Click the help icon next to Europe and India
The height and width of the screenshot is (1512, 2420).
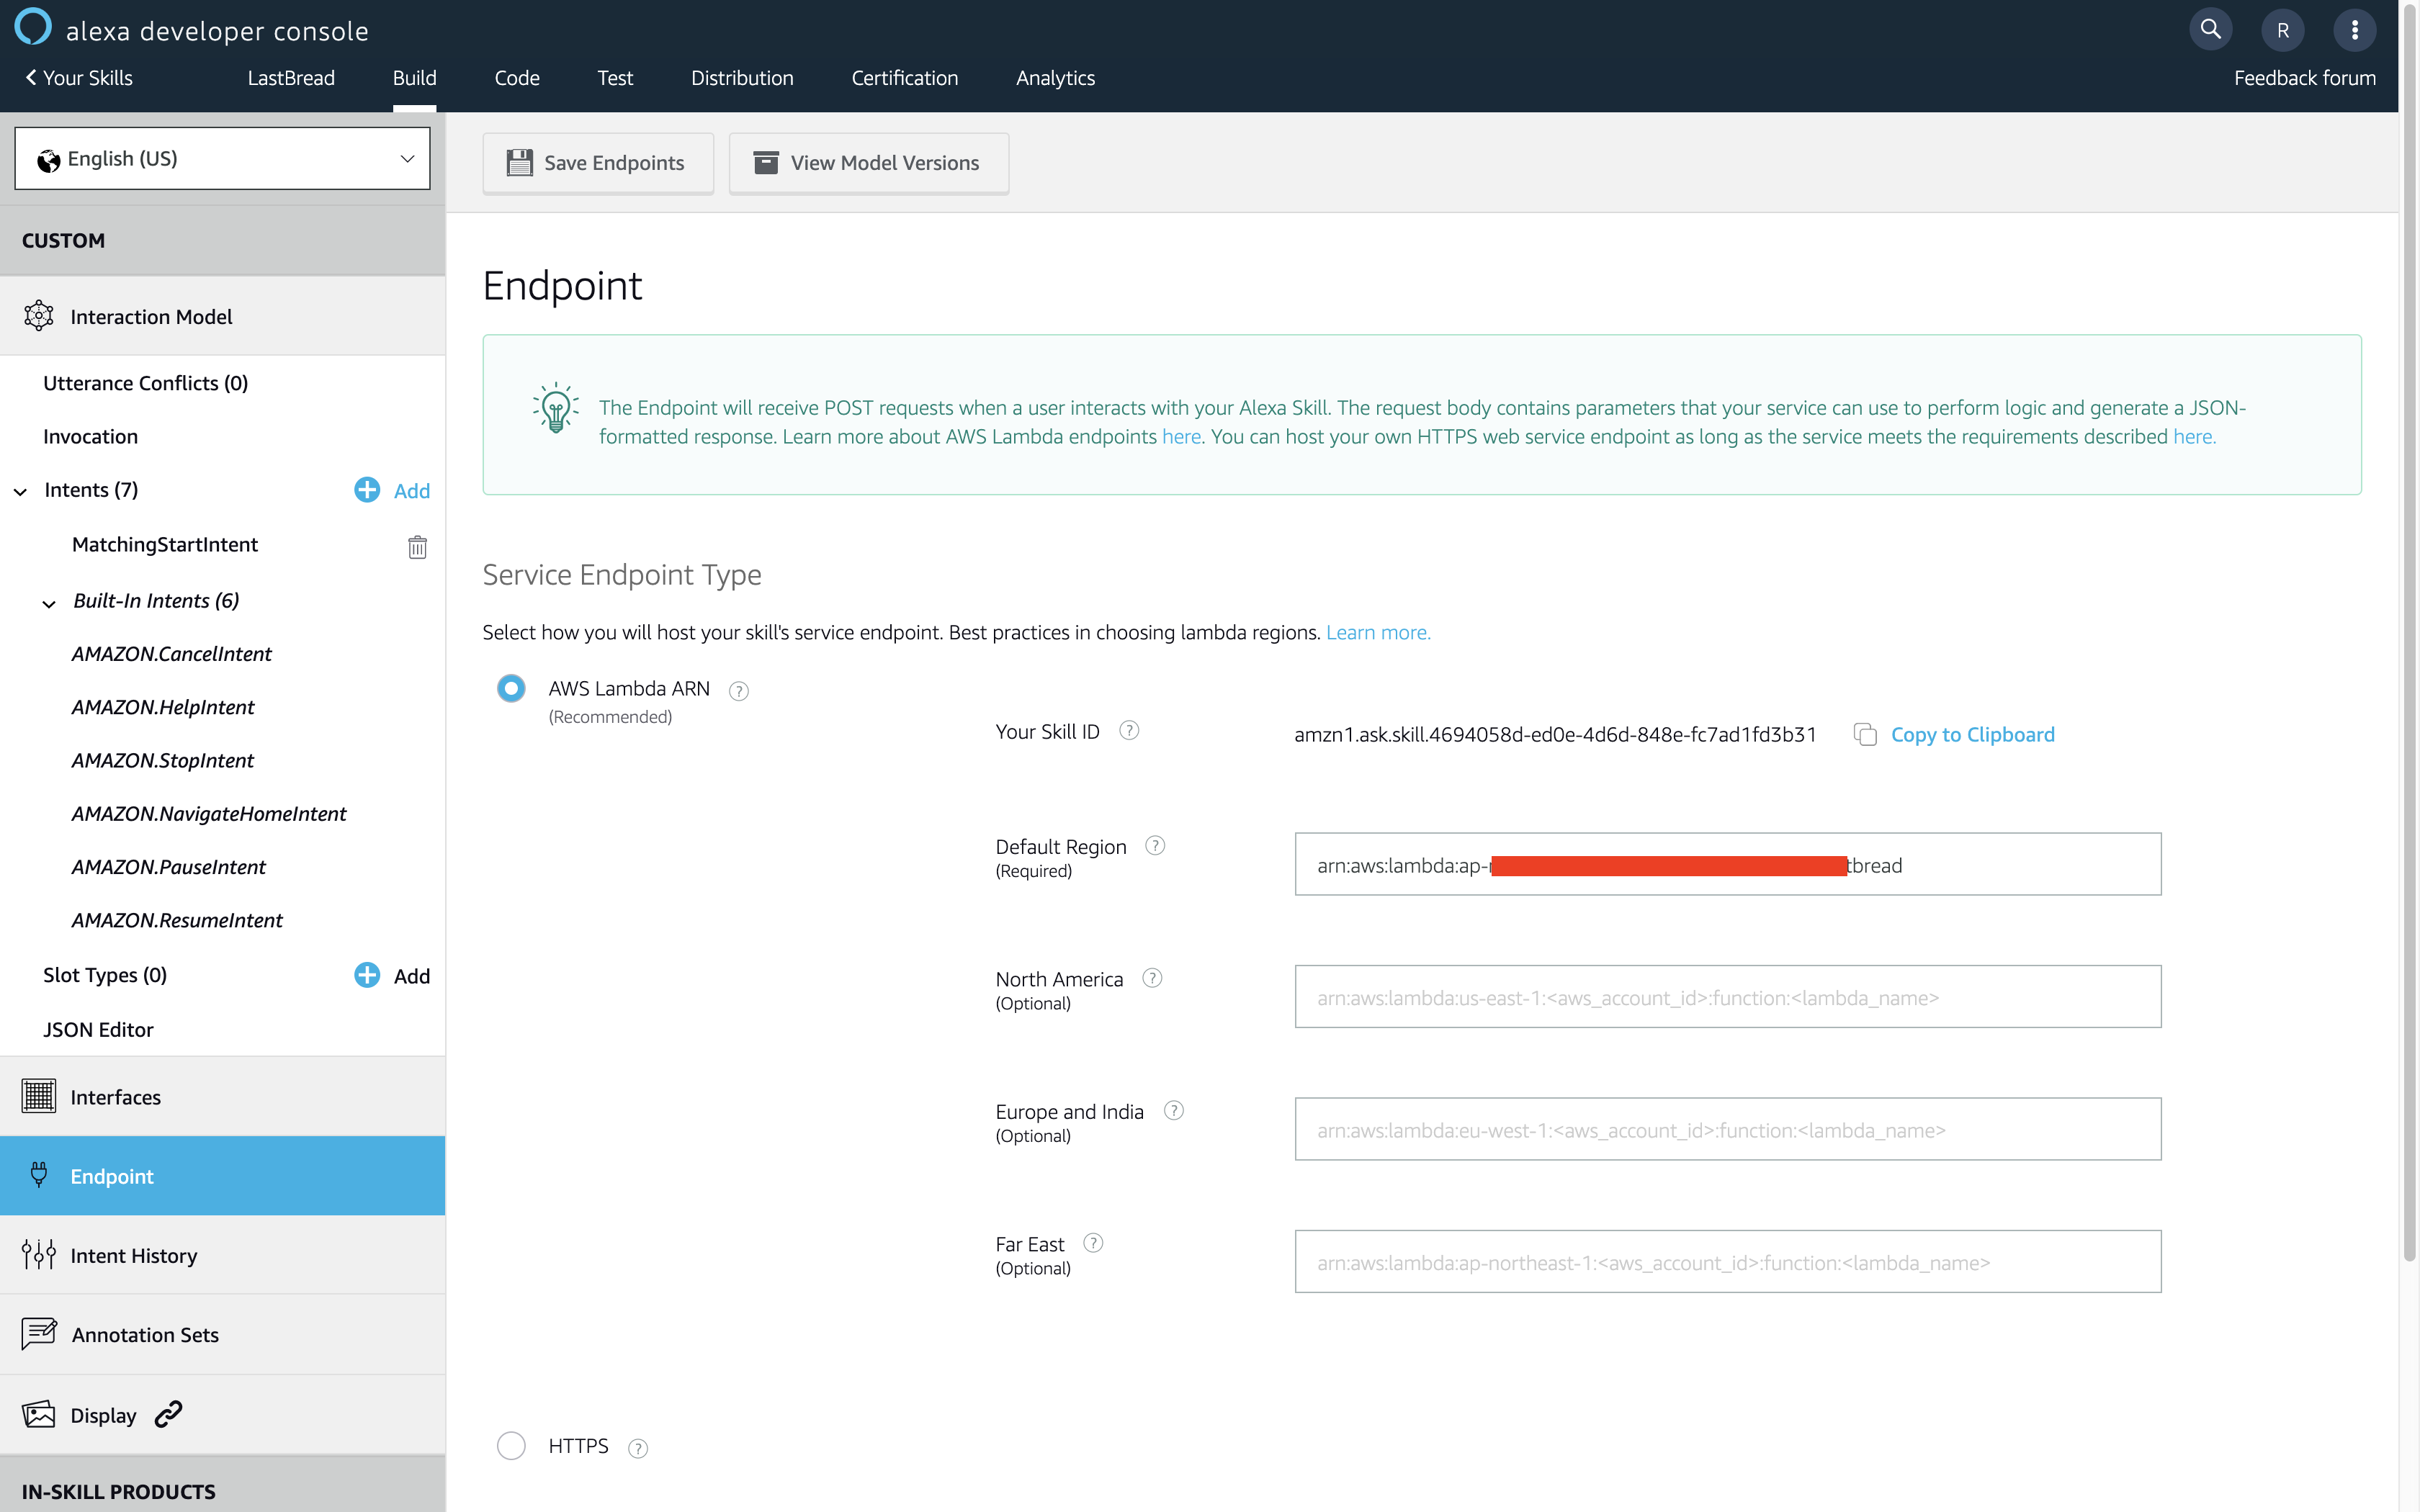(x=1173, y=1111)
